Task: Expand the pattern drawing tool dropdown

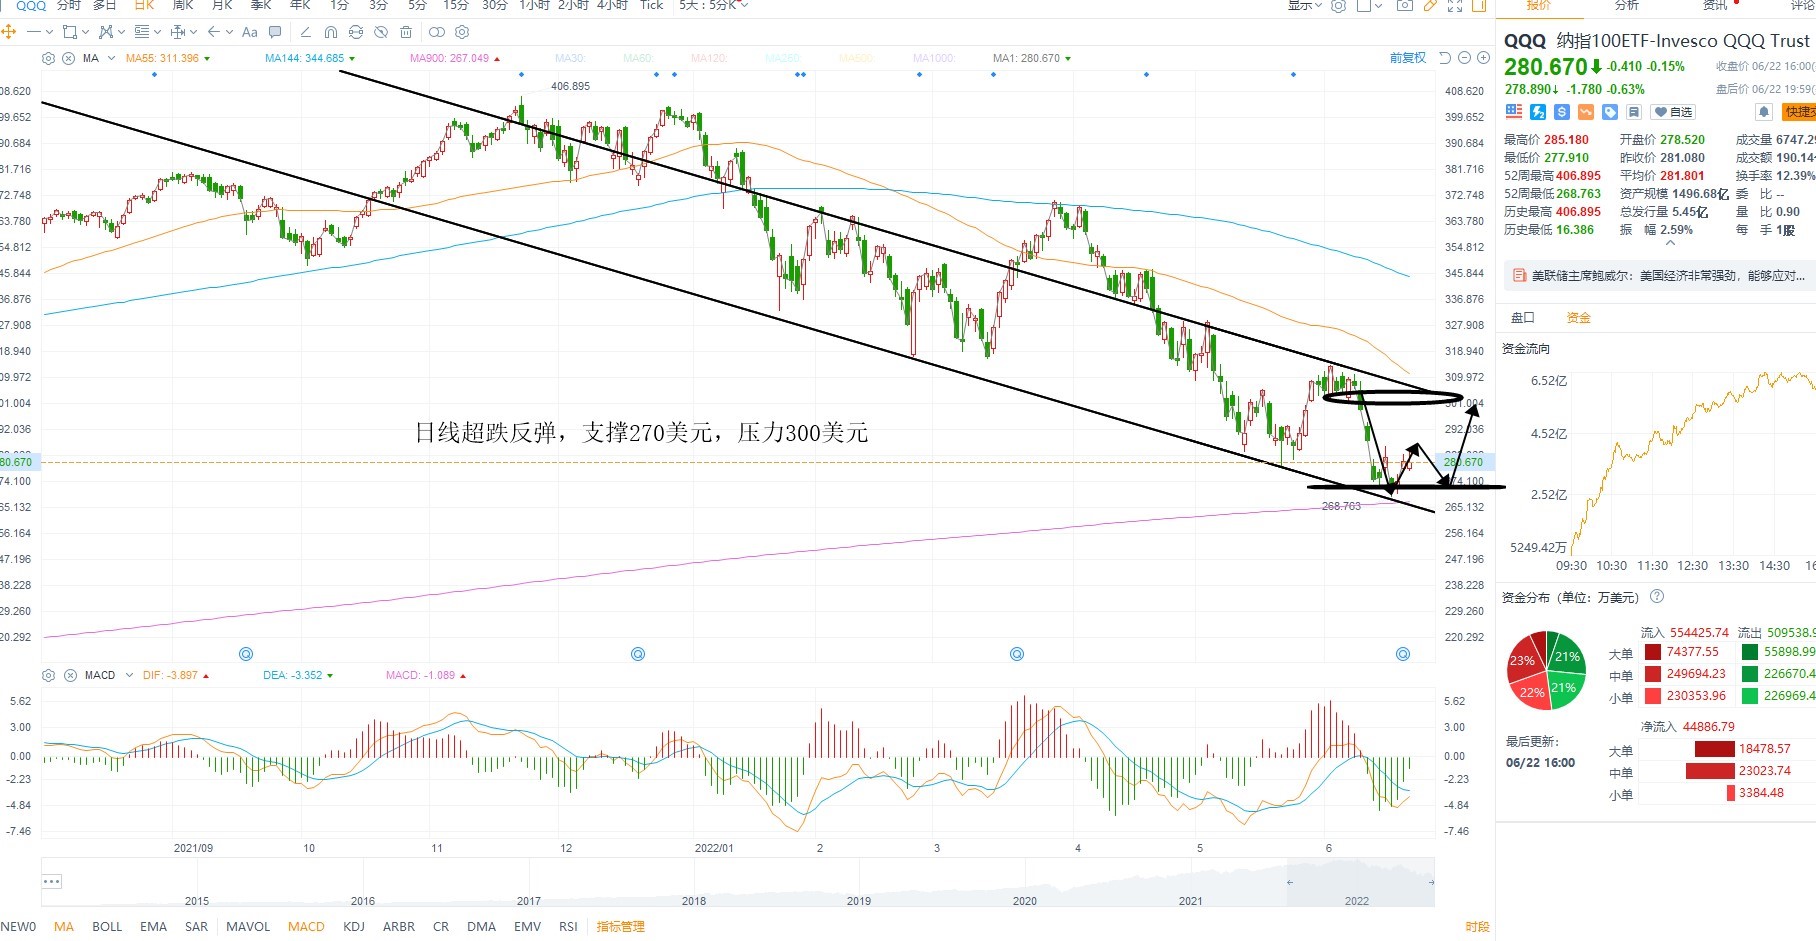Action: click(121, 32)
